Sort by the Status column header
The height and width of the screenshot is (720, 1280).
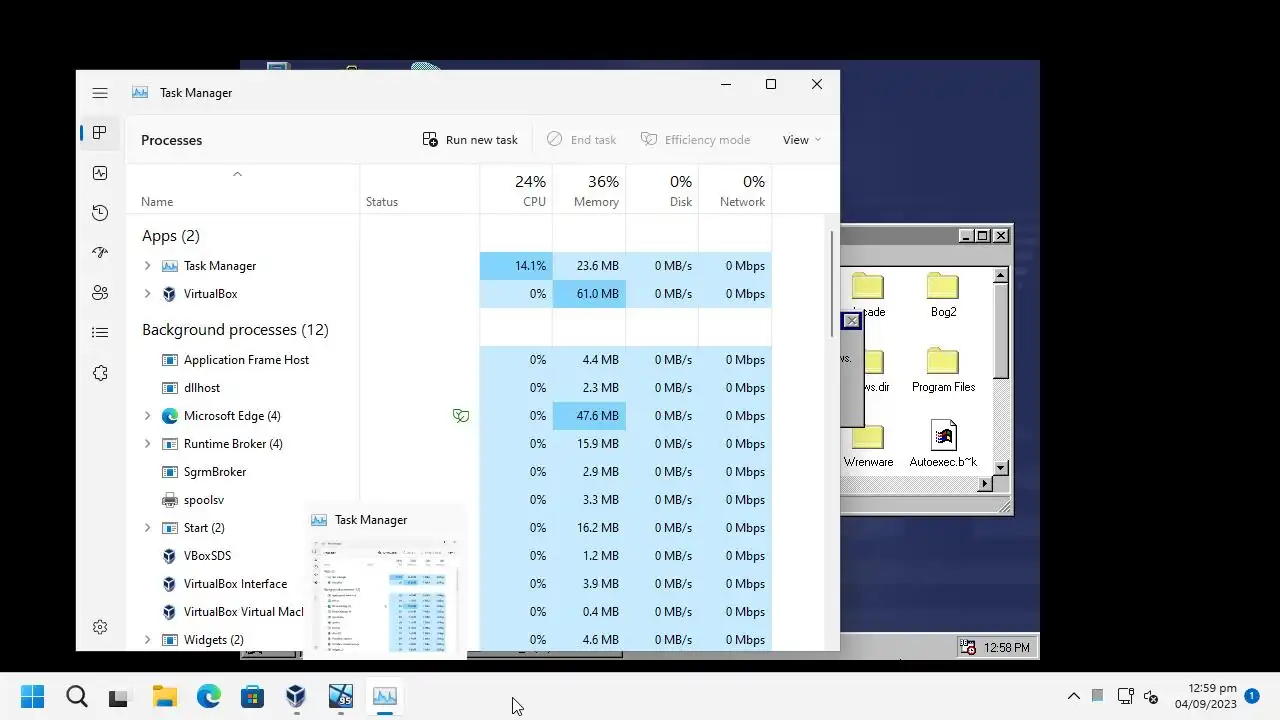pos(420,190)
